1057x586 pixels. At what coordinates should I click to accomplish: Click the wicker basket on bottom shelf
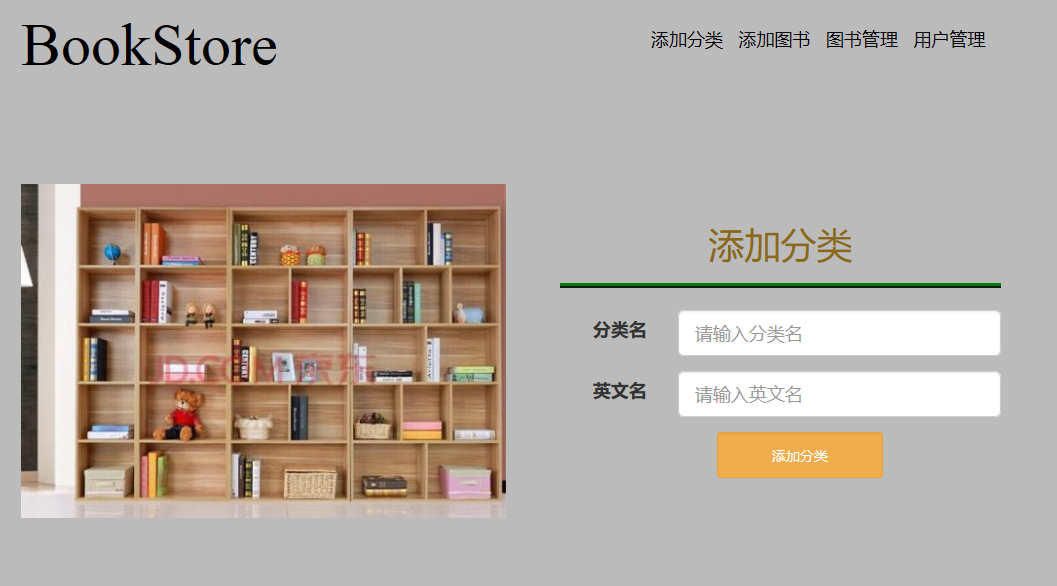(310, 484)
